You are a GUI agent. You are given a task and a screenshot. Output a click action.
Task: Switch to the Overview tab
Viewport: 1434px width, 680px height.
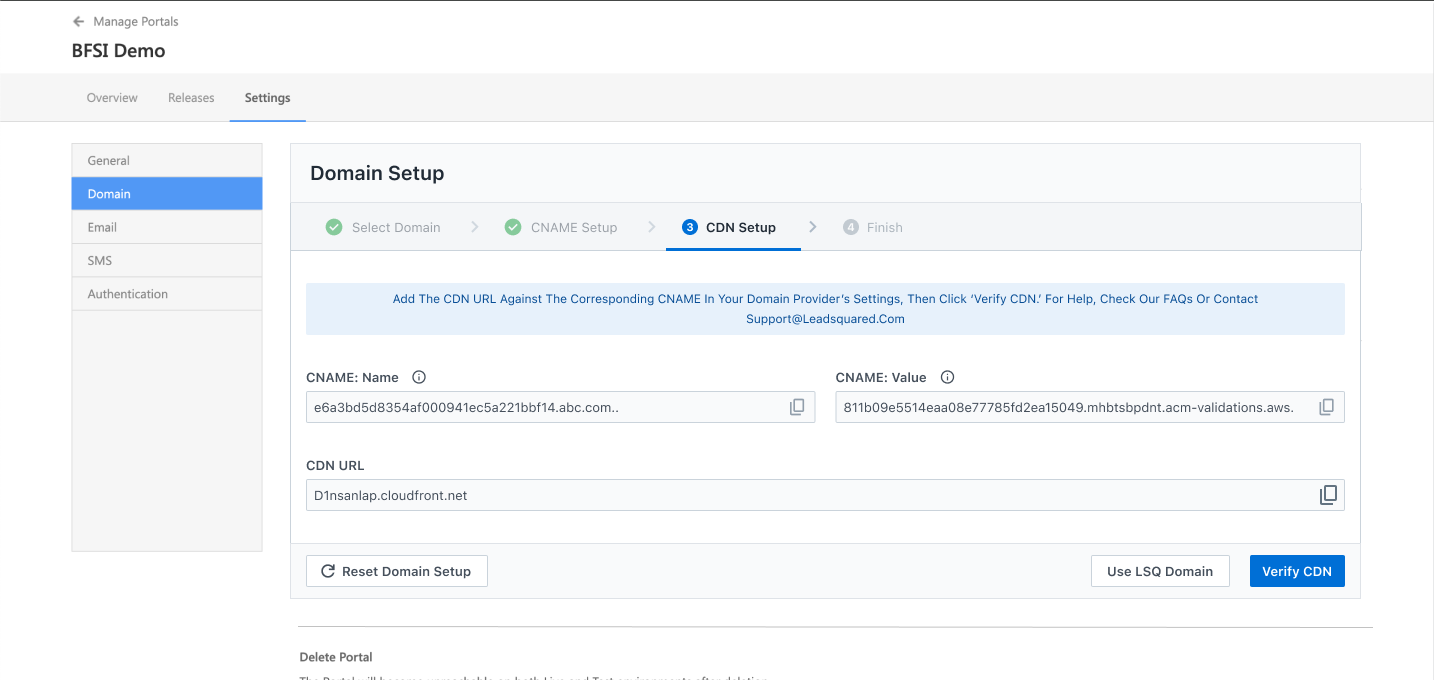(111, 97)
